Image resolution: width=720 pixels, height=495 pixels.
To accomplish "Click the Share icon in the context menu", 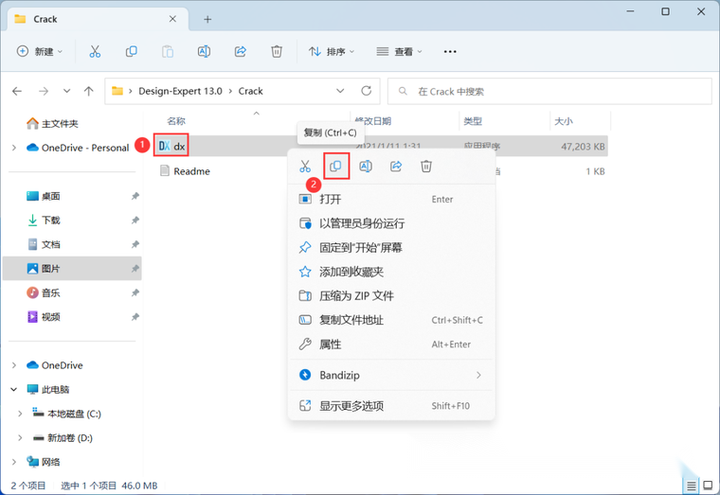I will 396,166.
